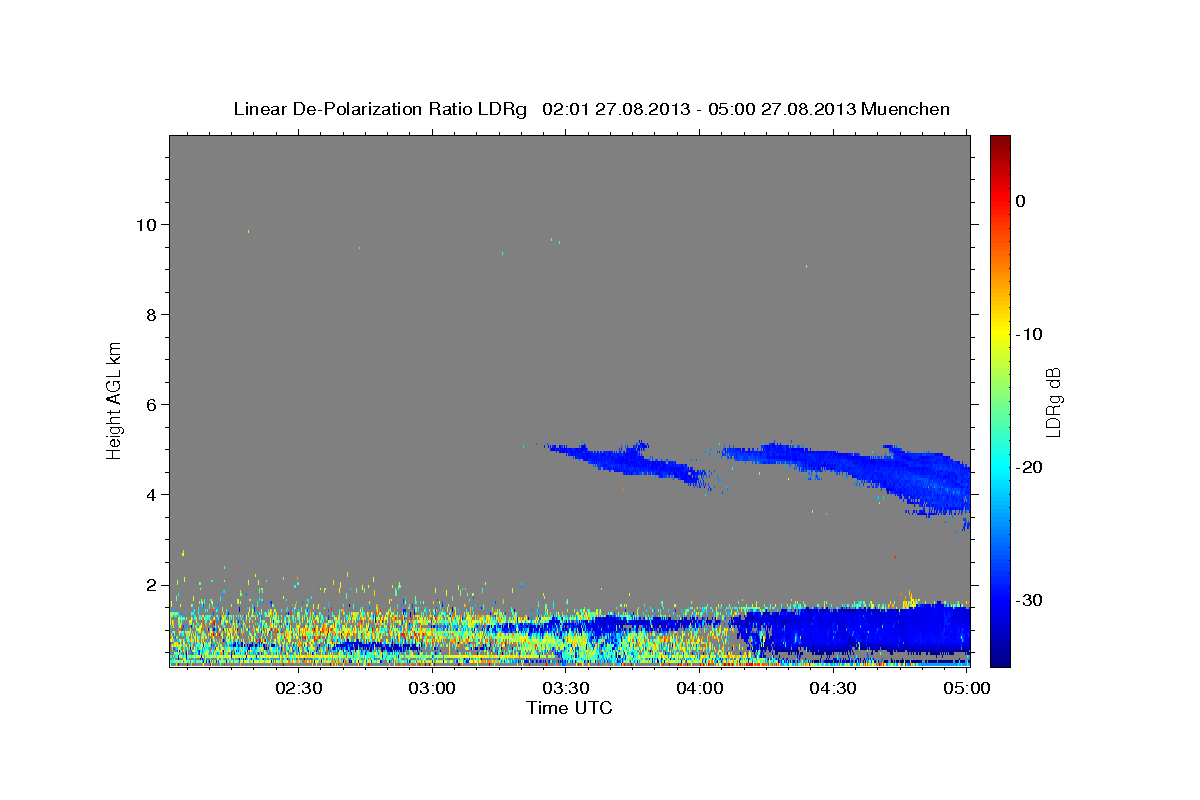Click the 05:00 time tick label

pyautogui.click(x=966, y=688)
